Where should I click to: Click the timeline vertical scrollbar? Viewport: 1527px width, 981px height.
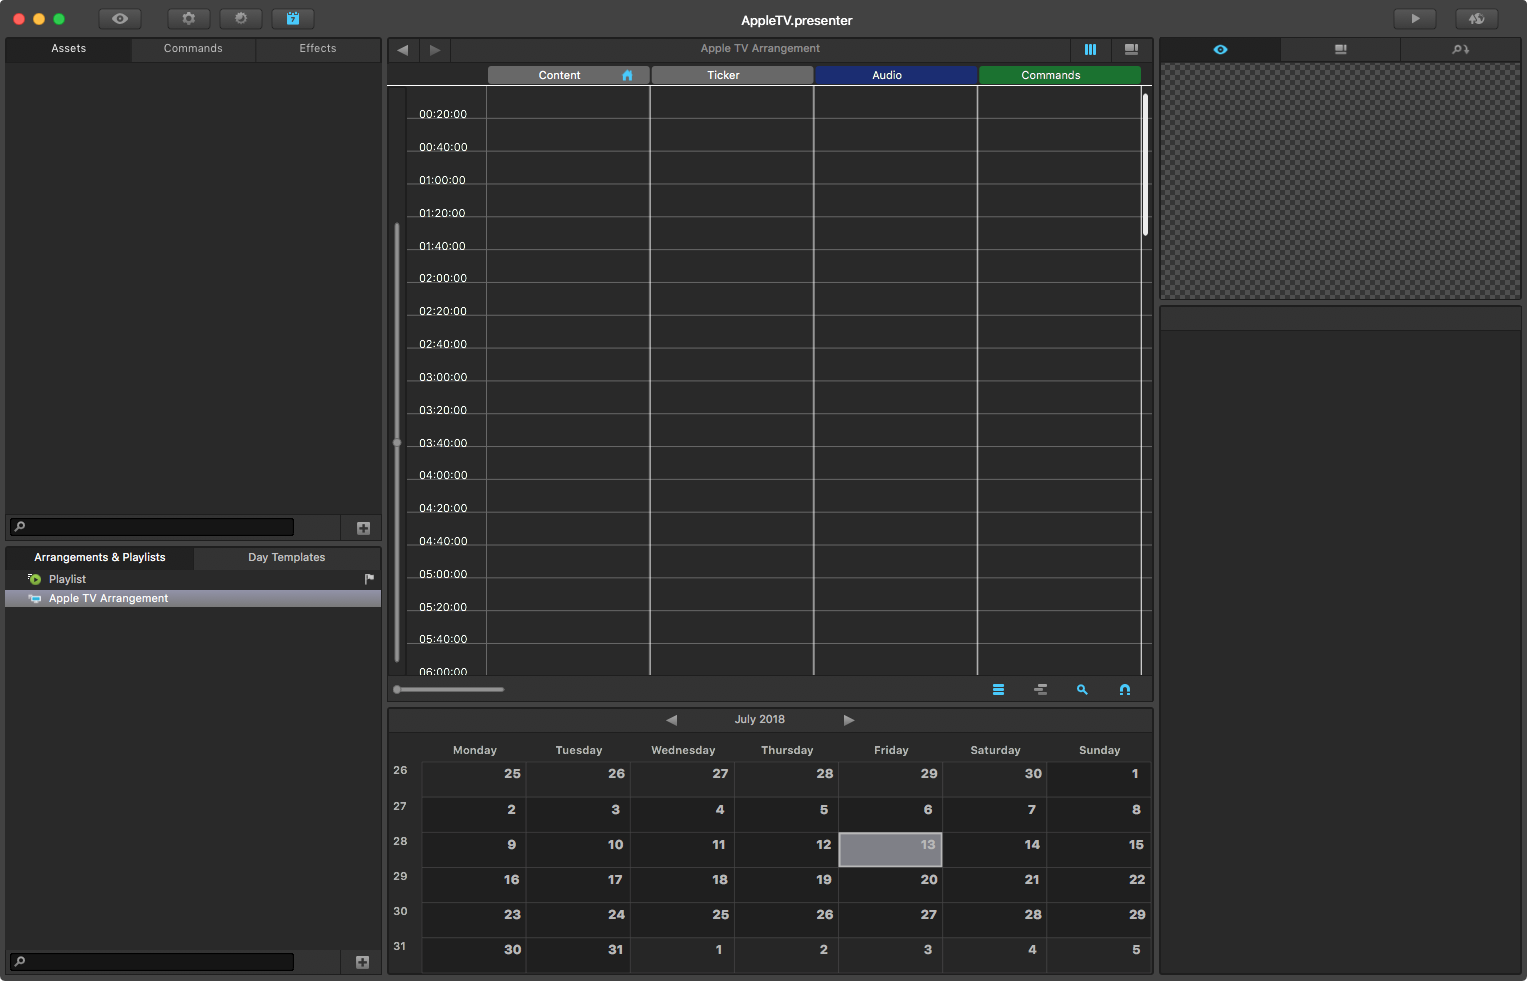[x=1145, y=165]
